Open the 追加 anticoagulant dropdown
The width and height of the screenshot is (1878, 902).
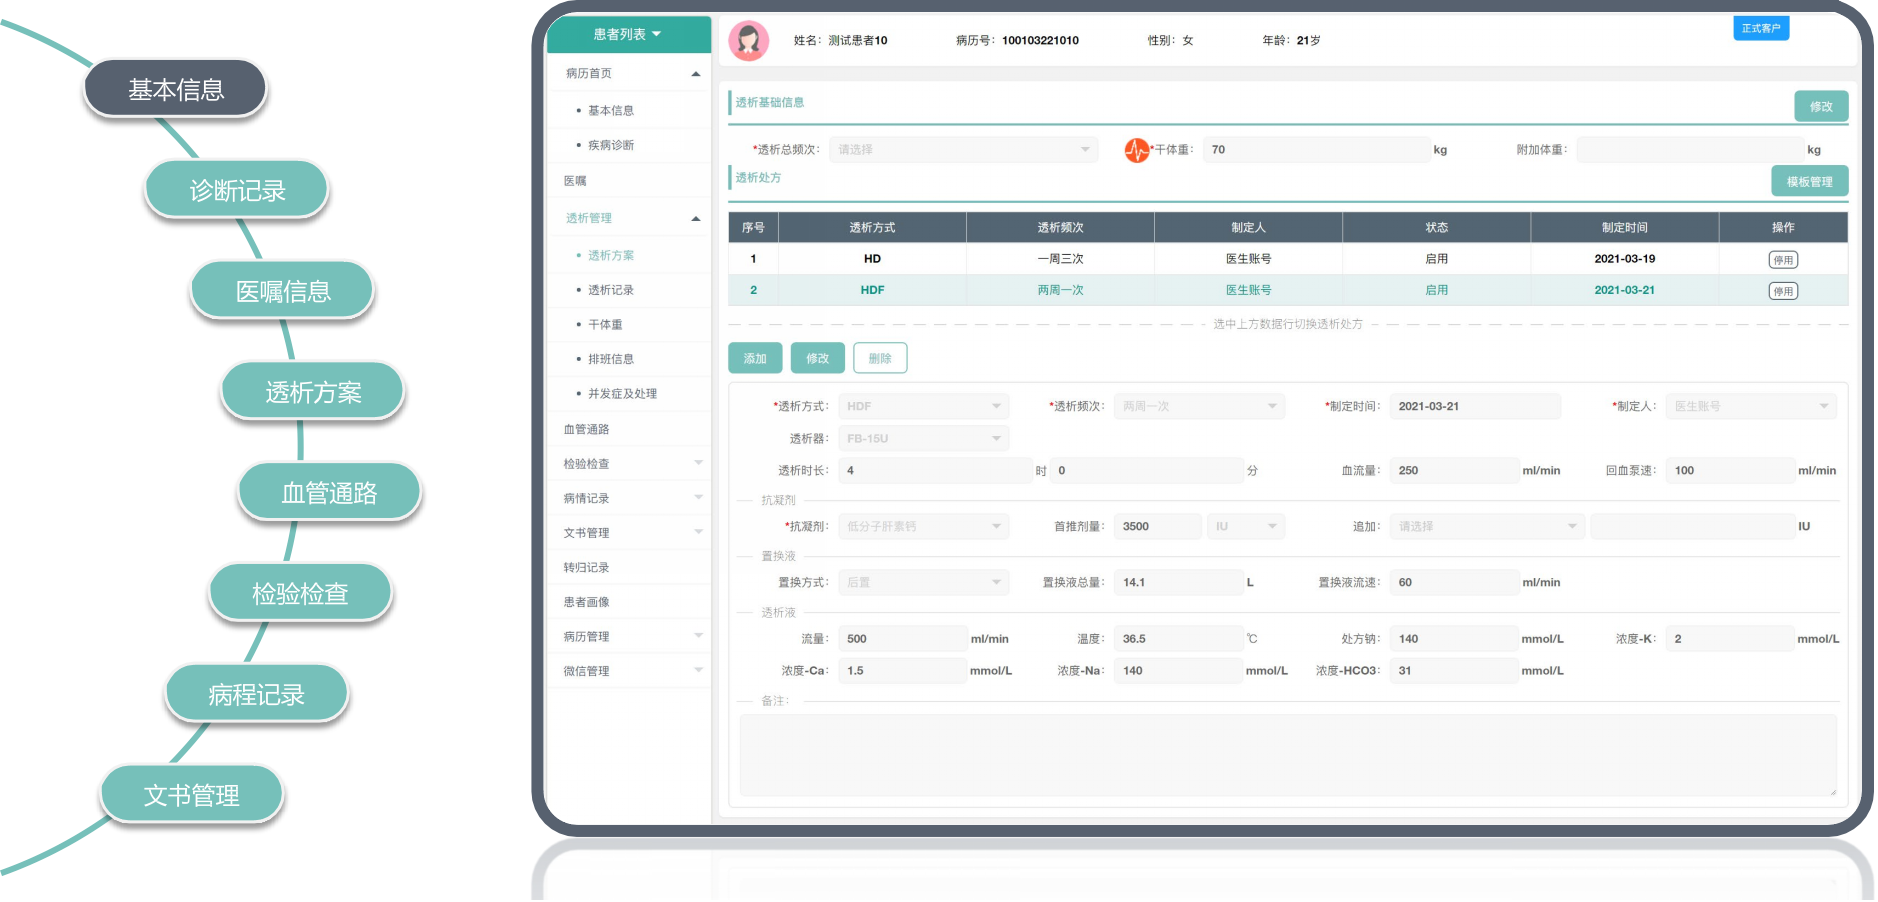(x=1486, y=527)
